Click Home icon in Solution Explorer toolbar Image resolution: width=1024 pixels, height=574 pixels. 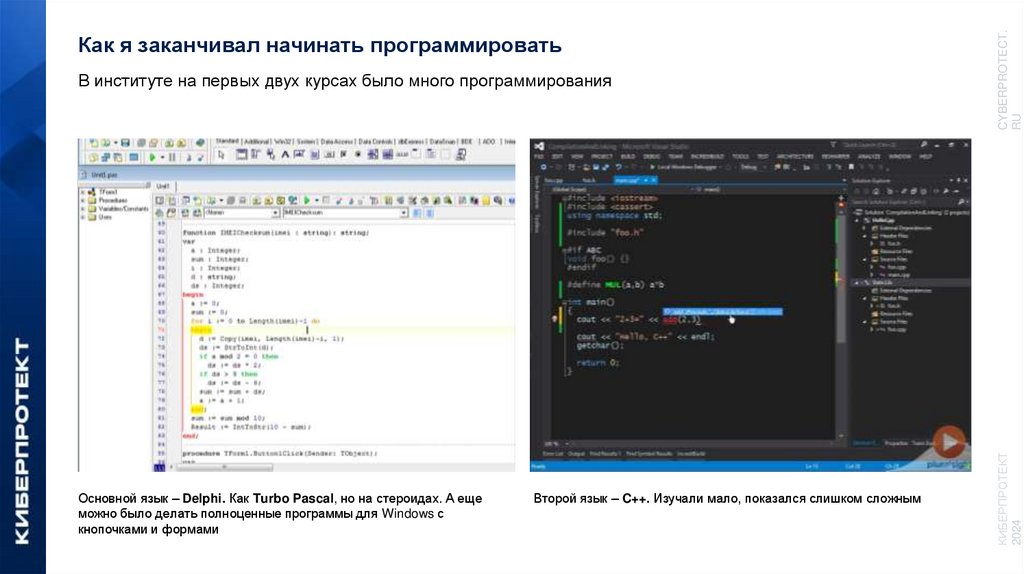[x=876, y=191]
